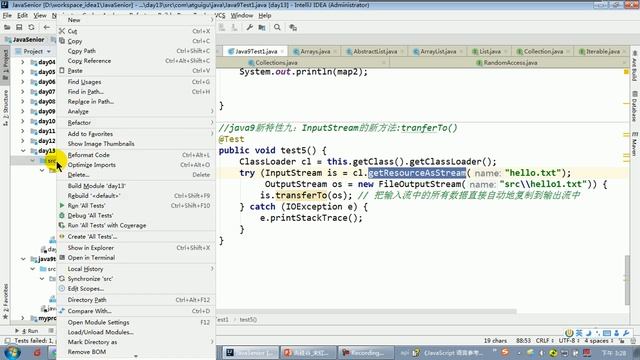Open the Mark Directory as submenu
640x360 pixels.
(x=136, y=342)
